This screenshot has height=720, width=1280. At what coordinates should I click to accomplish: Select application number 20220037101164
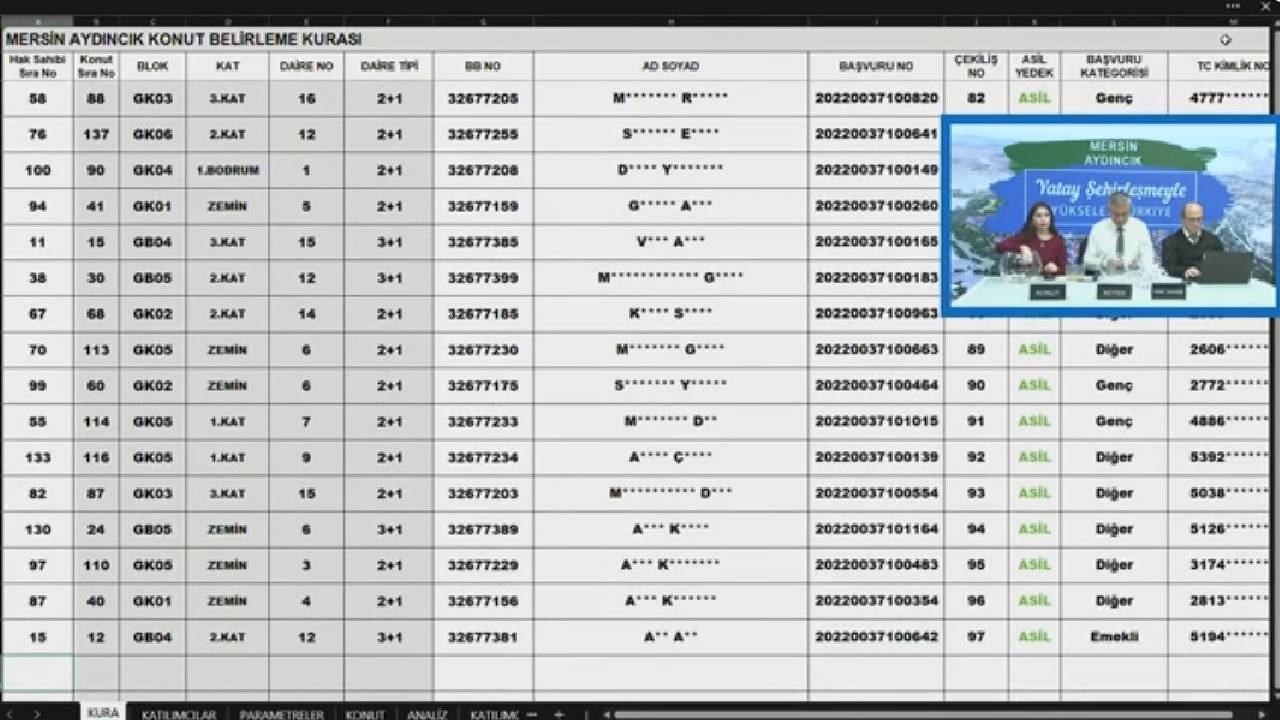pos(876,529)
